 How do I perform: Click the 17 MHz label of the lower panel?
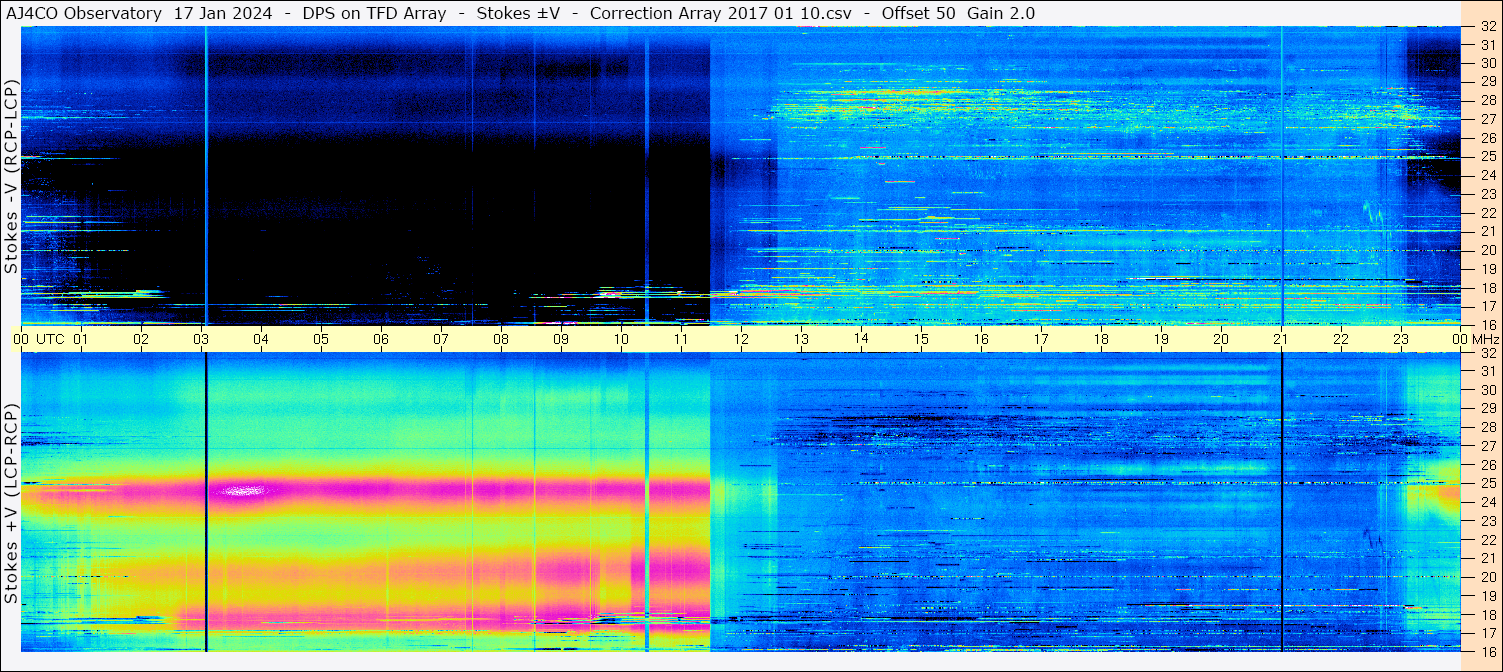(x=1487, y=633)
